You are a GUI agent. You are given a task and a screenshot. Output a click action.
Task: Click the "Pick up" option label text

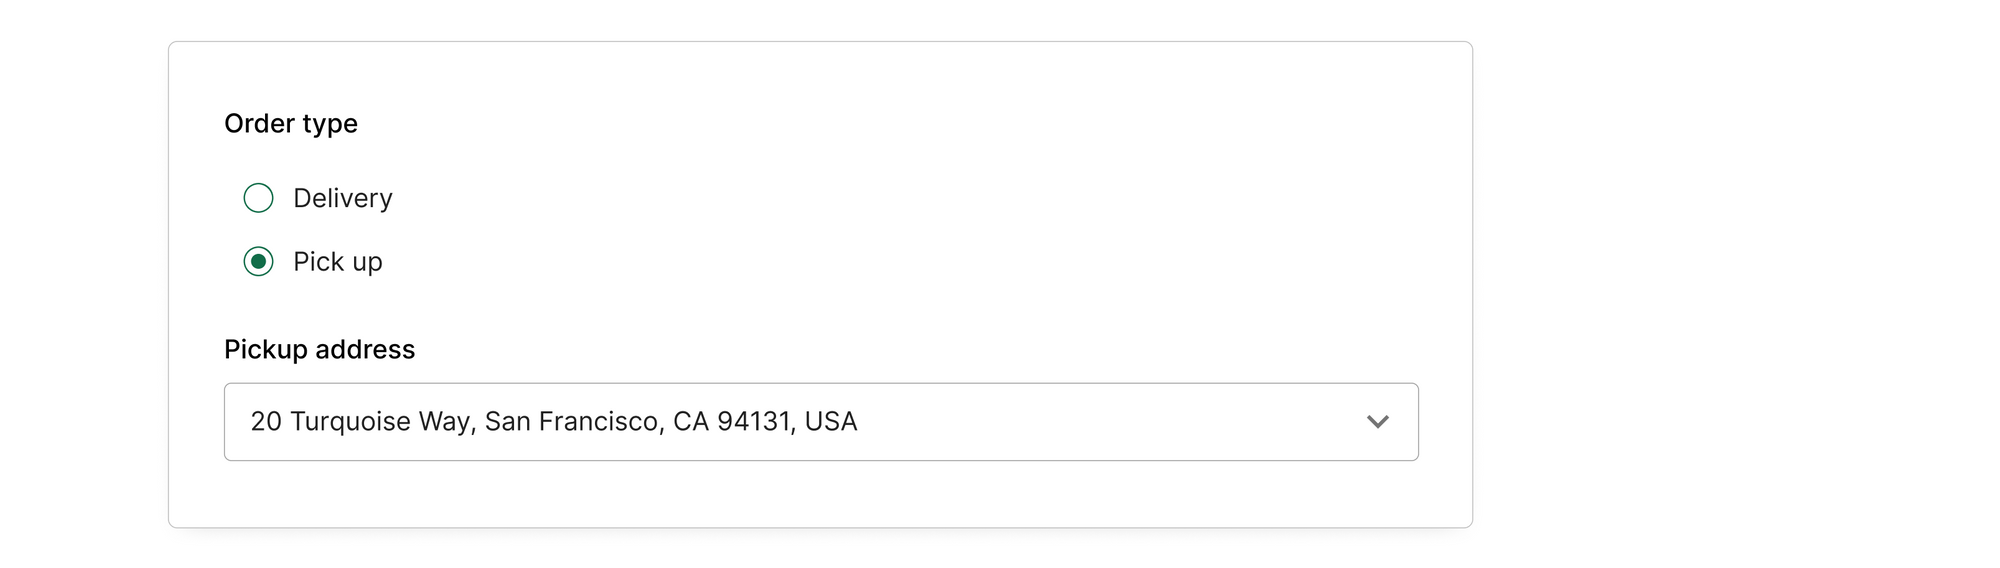click(x=338, y=262)
